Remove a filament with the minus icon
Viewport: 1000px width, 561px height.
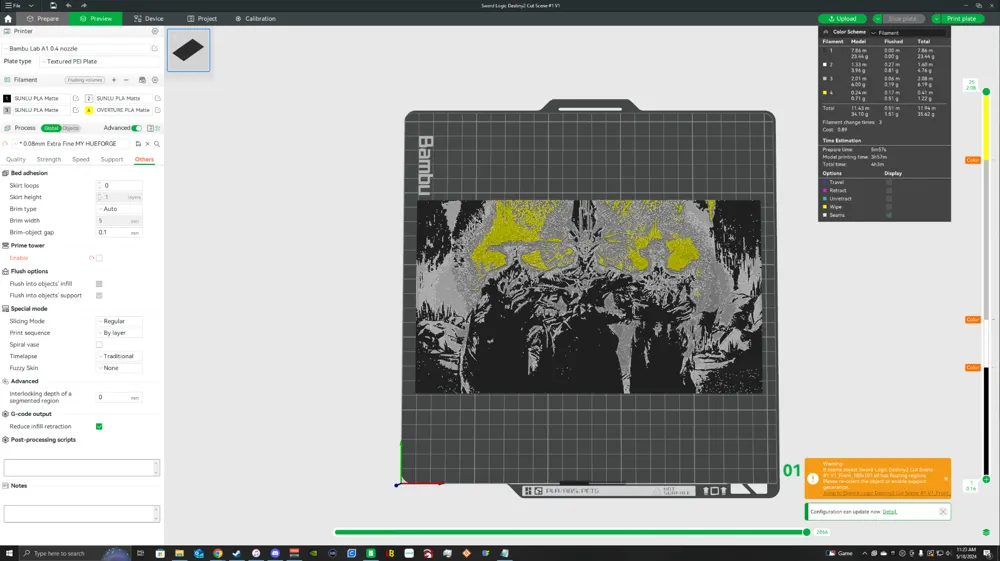tap(126, 80)
